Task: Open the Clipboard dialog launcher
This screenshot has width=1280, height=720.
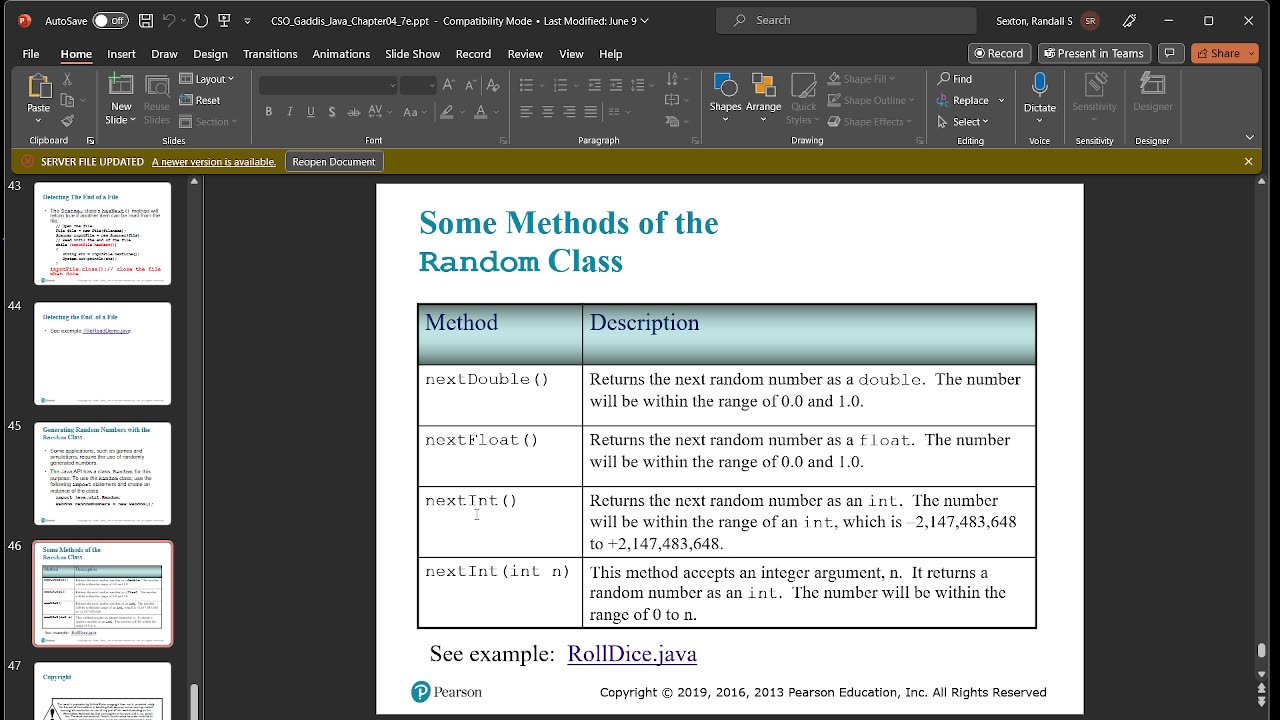Action: [x=90, y=141]
